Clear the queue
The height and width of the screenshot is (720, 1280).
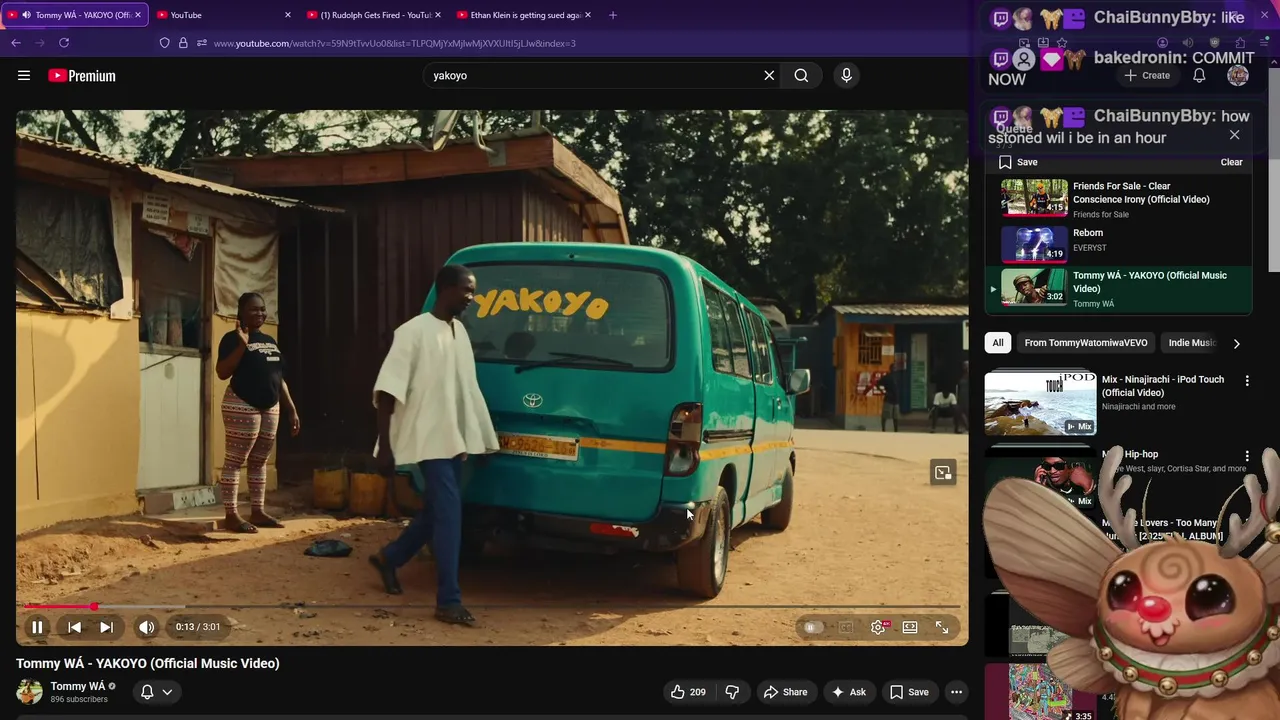click(1231, 162)
